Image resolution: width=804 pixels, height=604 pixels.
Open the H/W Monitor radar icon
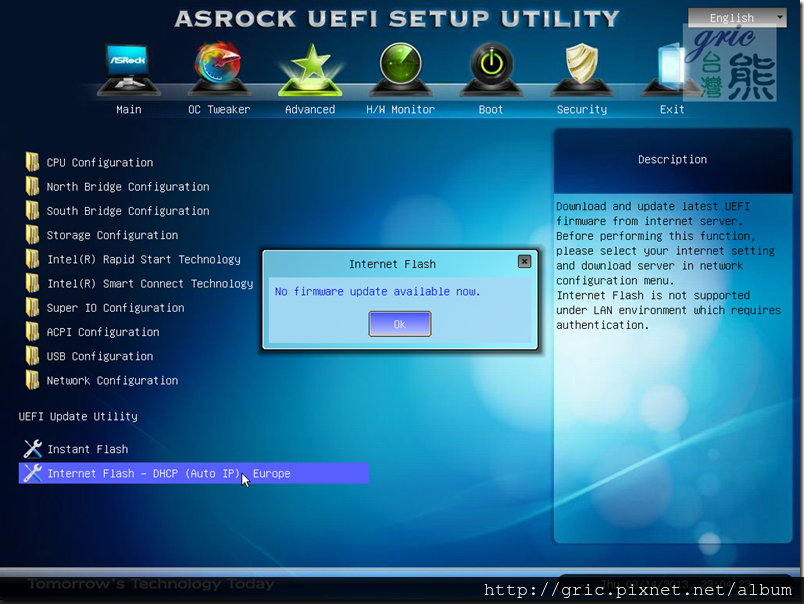[x=400, y=70]
